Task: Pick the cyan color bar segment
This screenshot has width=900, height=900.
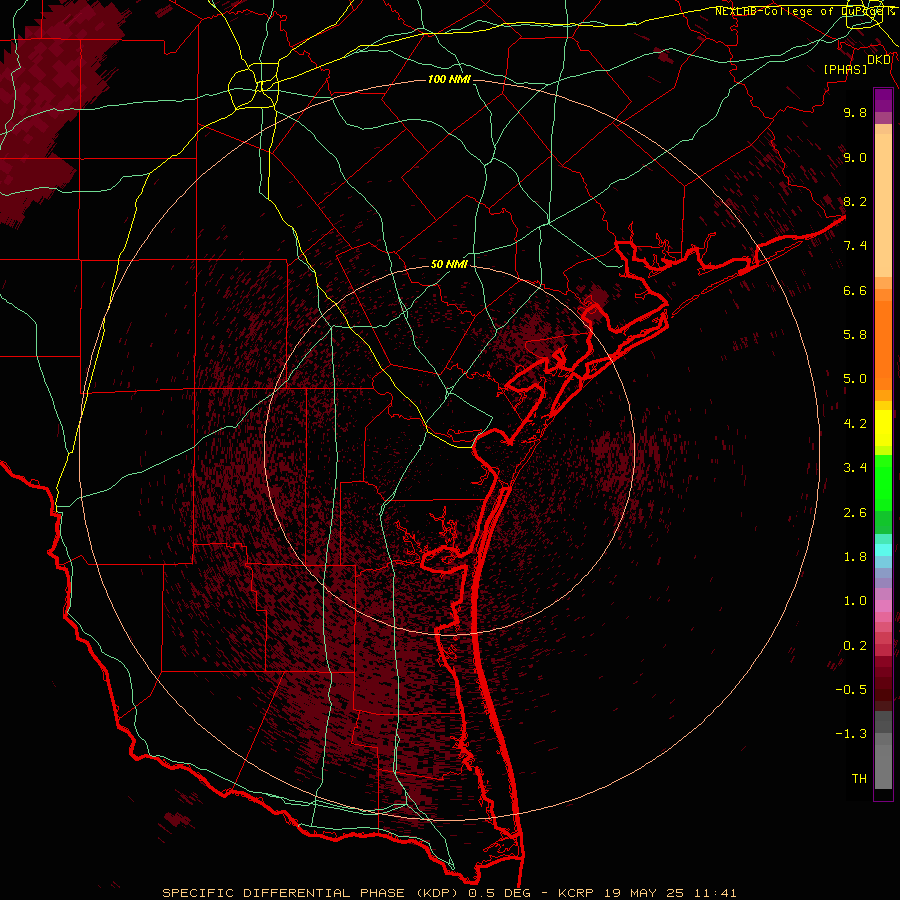Action: (883, 550)
